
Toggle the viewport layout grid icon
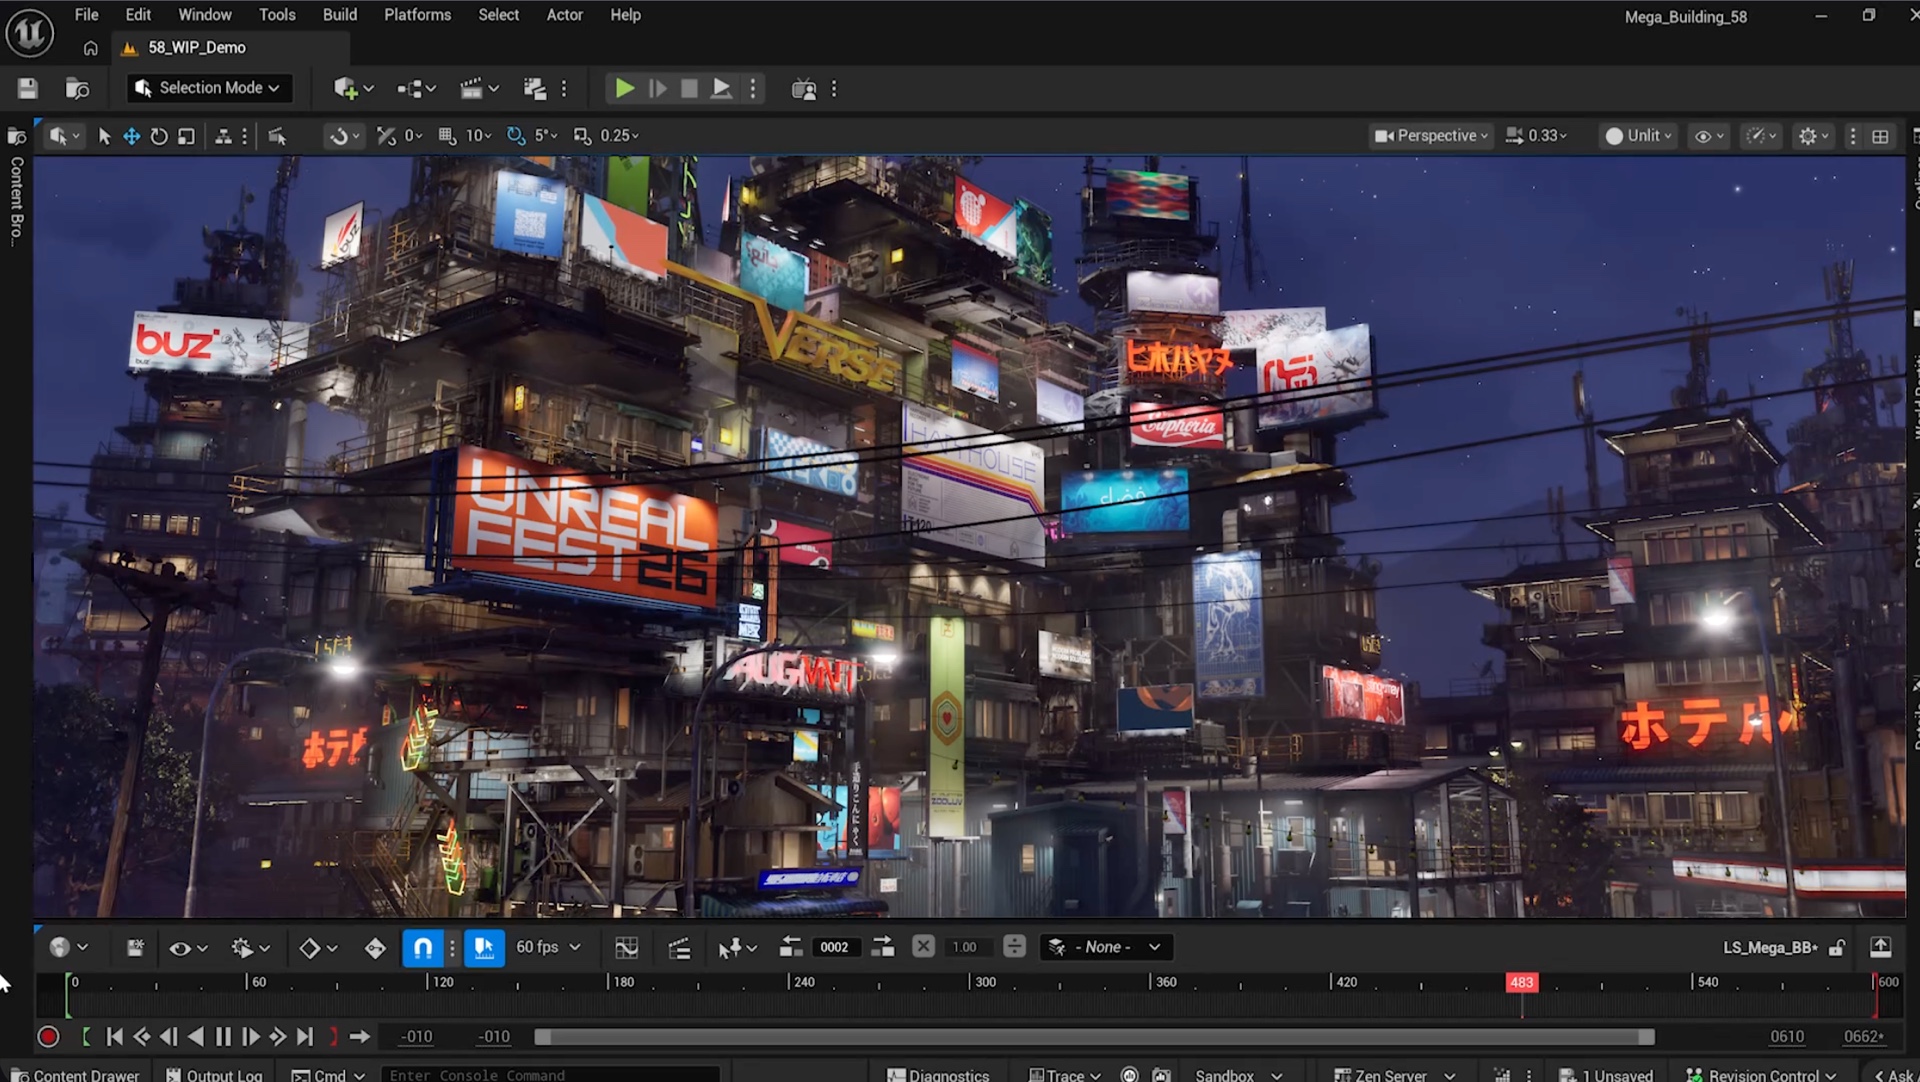point(1880,136)
